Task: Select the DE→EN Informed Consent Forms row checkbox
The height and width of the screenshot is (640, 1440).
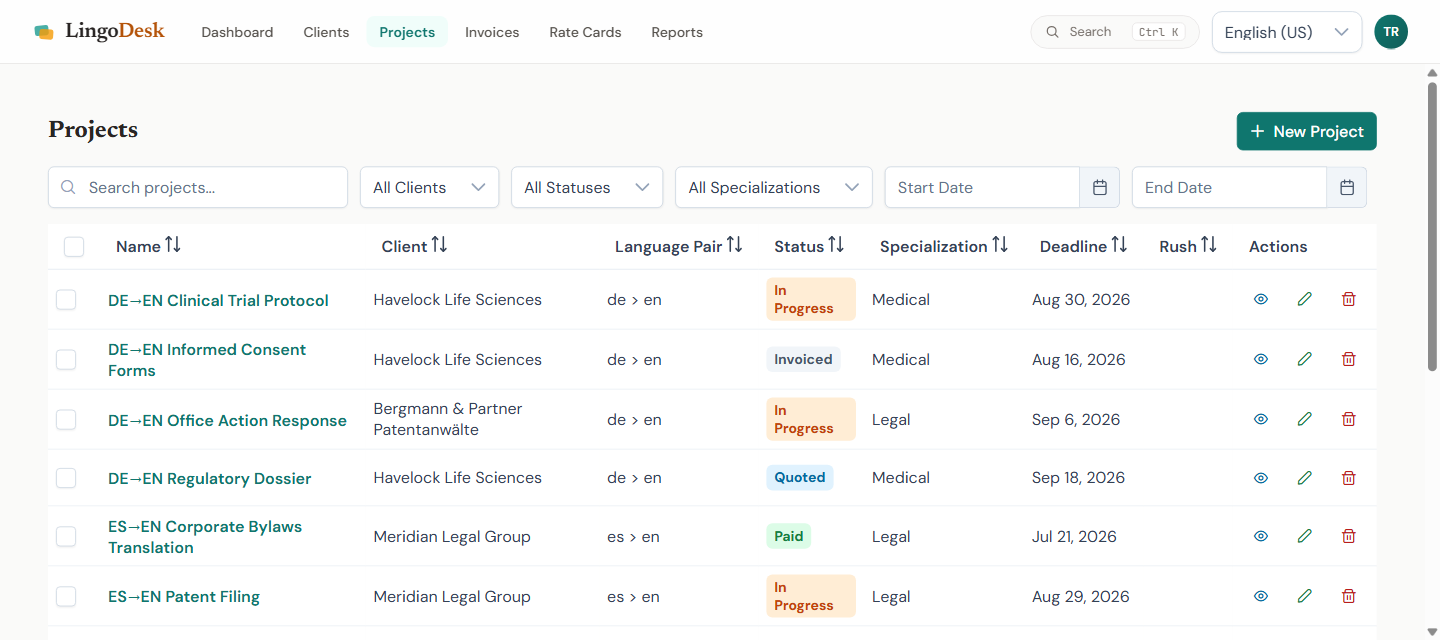Action: point(66,359)
